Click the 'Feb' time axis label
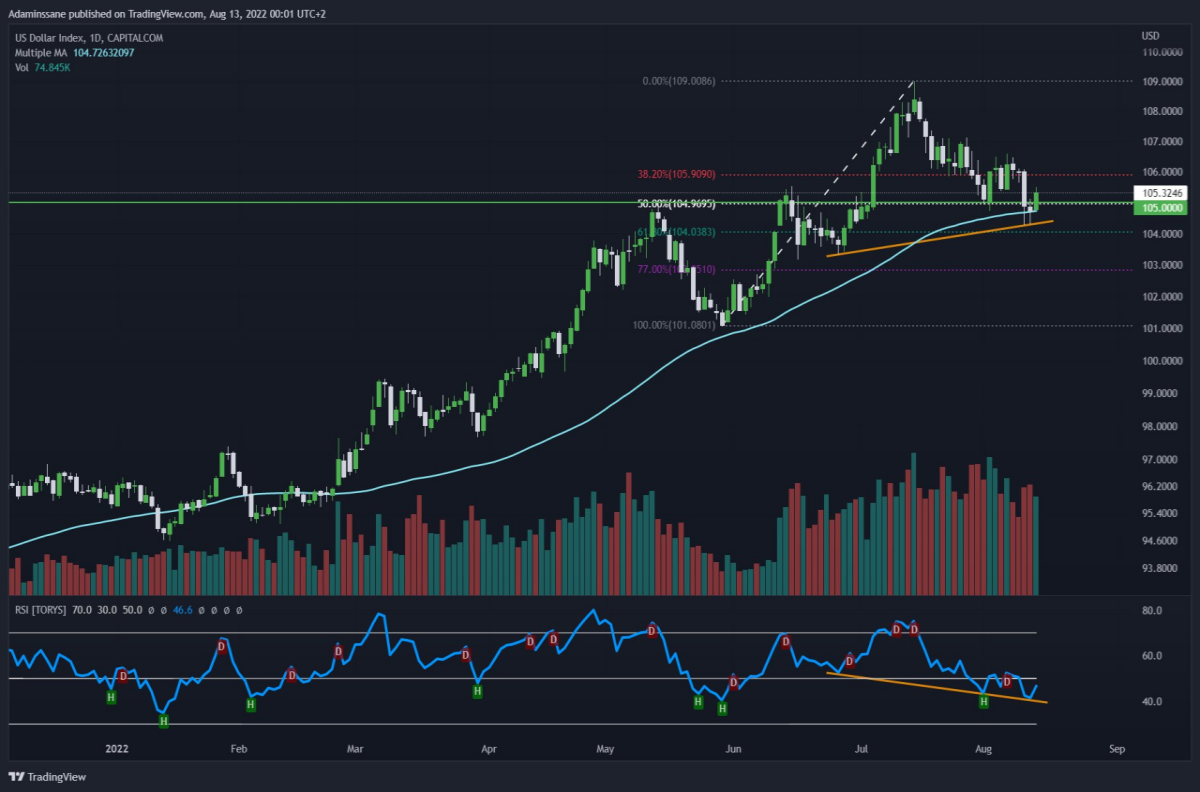 (238, 748)
